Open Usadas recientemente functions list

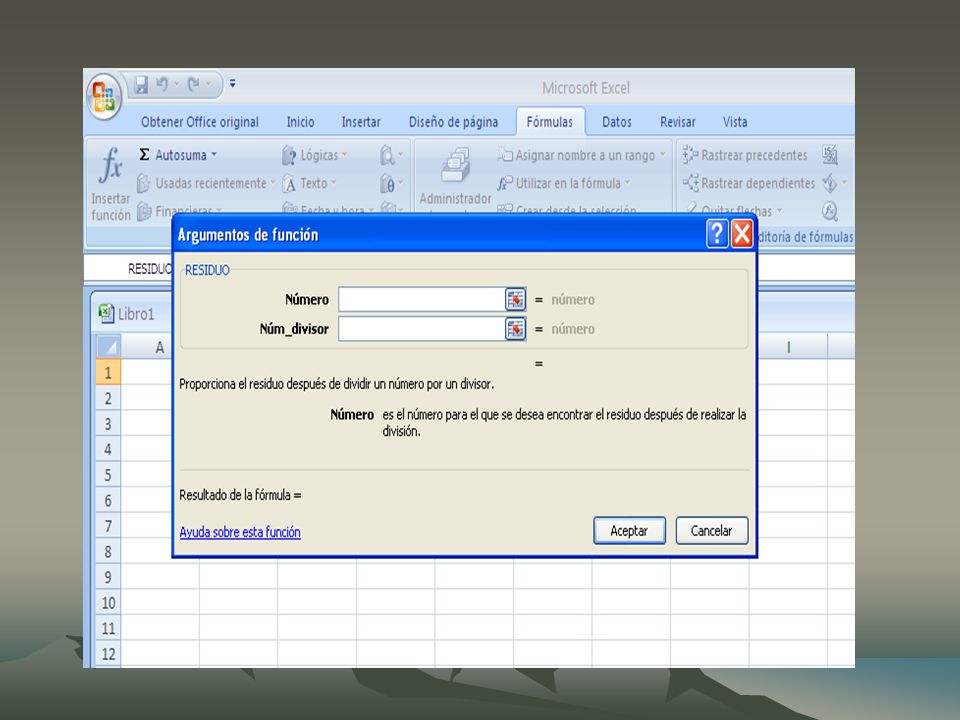[x=206, y=183]
